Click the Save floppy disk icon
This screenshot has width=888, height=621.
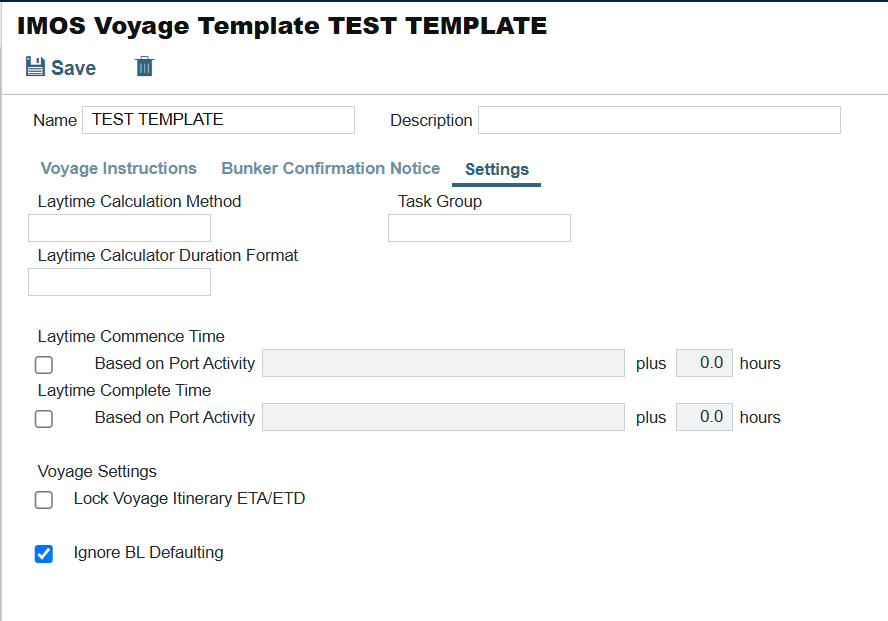(x=35, y=67)
